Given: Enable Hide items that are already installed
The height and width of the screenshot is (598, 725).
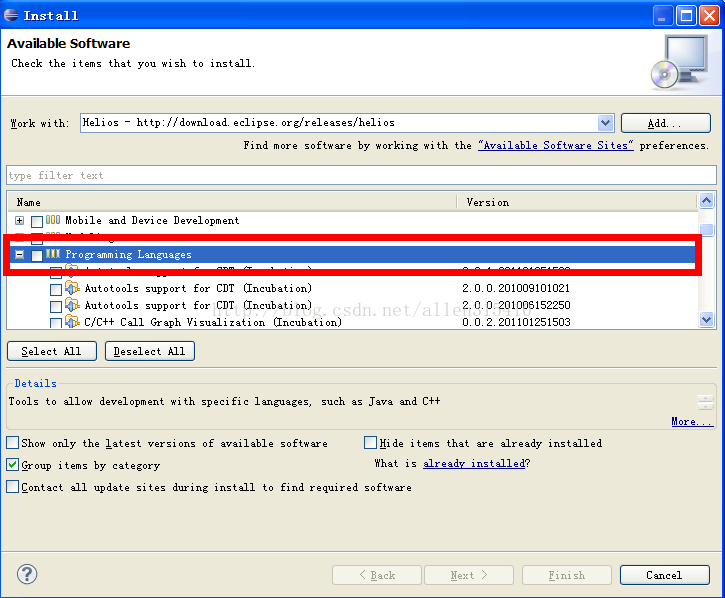Looking at the screenshot, I should tap(370, 443).
